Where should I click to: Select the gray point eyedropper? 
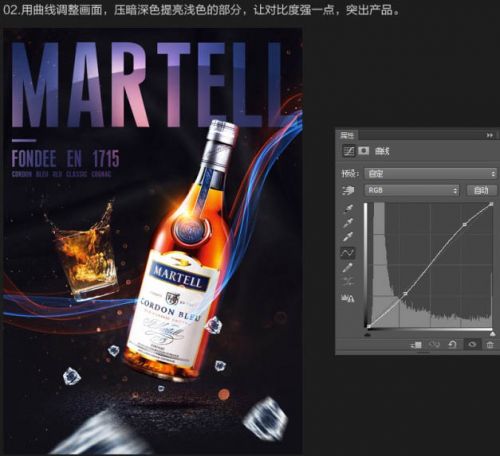[348, 222]
